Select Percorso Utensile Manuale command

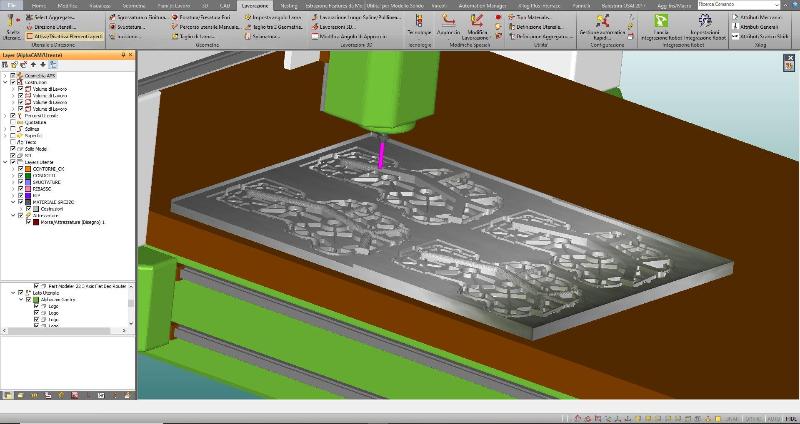tap(205, 27)
